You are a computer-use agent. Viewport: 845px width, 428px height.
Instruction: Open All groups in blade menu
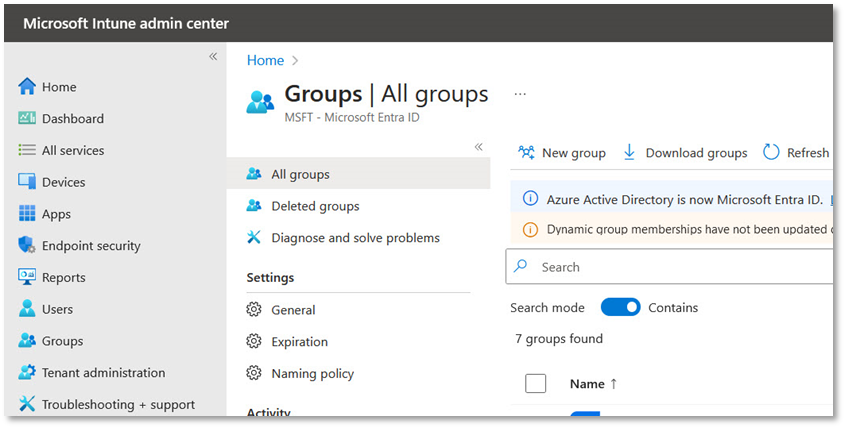coord(358,174)
